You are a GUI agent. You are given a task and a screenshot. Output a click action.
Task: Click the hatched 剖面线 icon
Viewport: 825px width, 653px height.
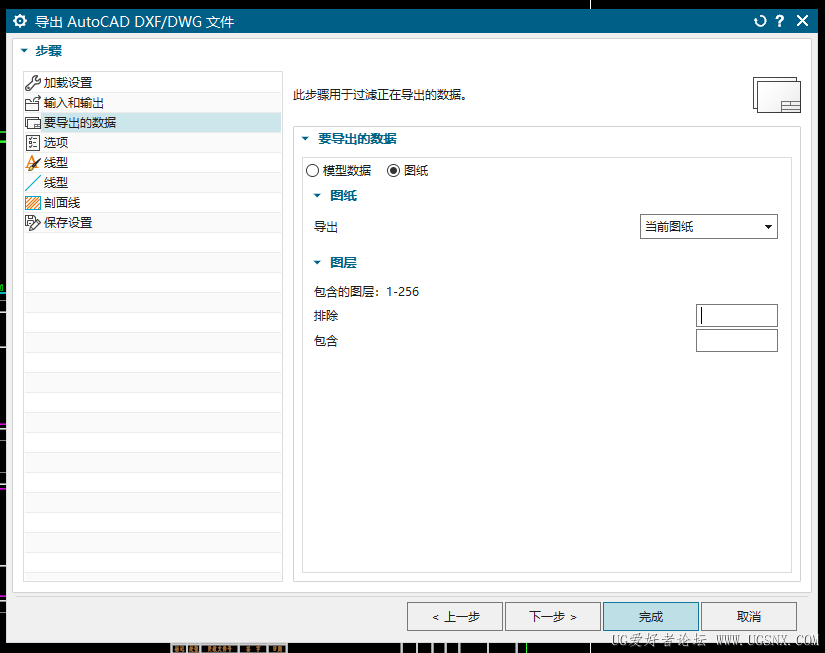(x=33, y=203)
